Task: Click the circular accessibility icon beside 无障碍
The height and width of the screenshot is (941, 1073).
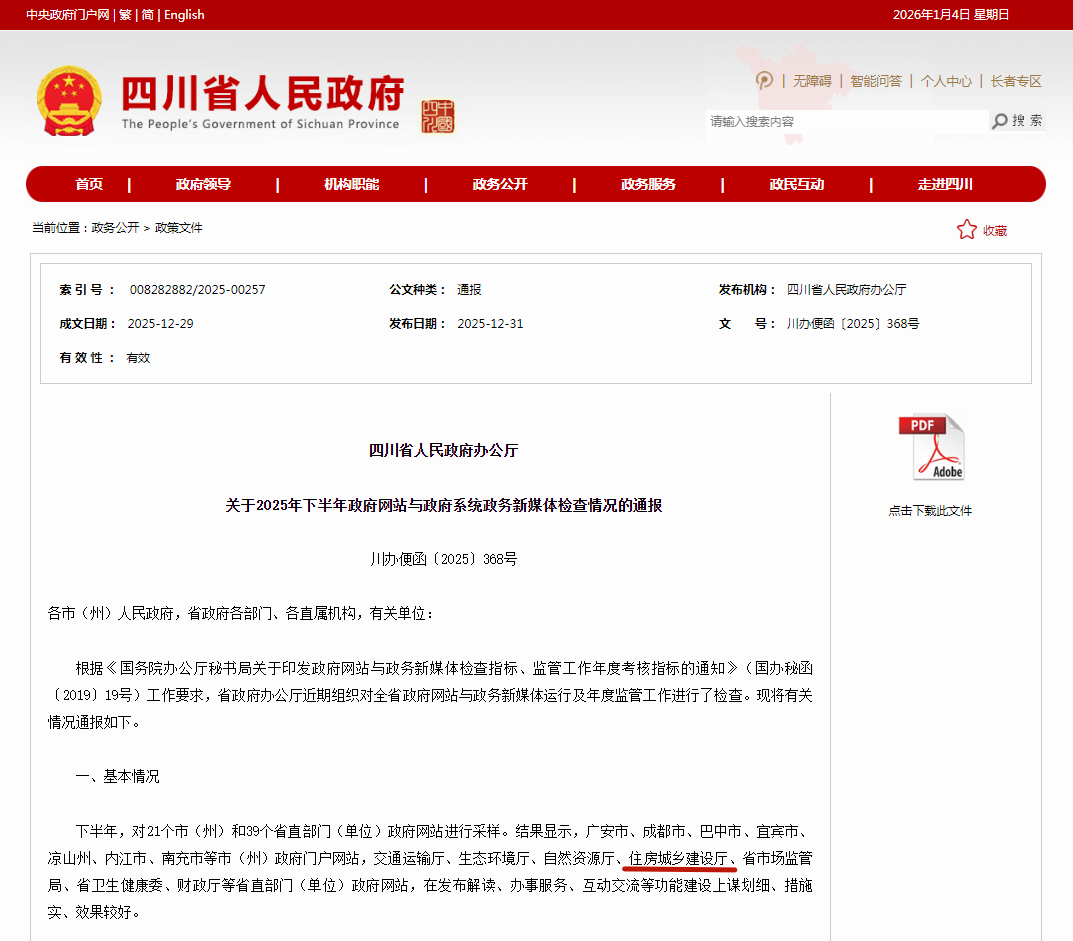Action: (x=765, y=81)
